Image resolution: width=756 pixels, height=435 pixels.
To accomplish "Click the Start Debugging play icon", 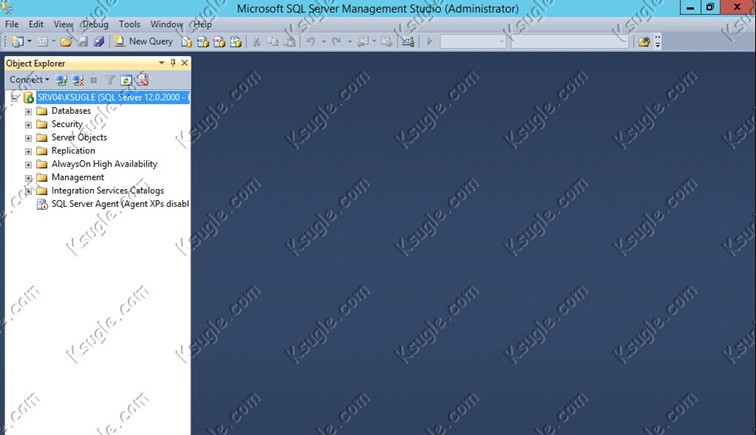I will click(x=429, y=42).
